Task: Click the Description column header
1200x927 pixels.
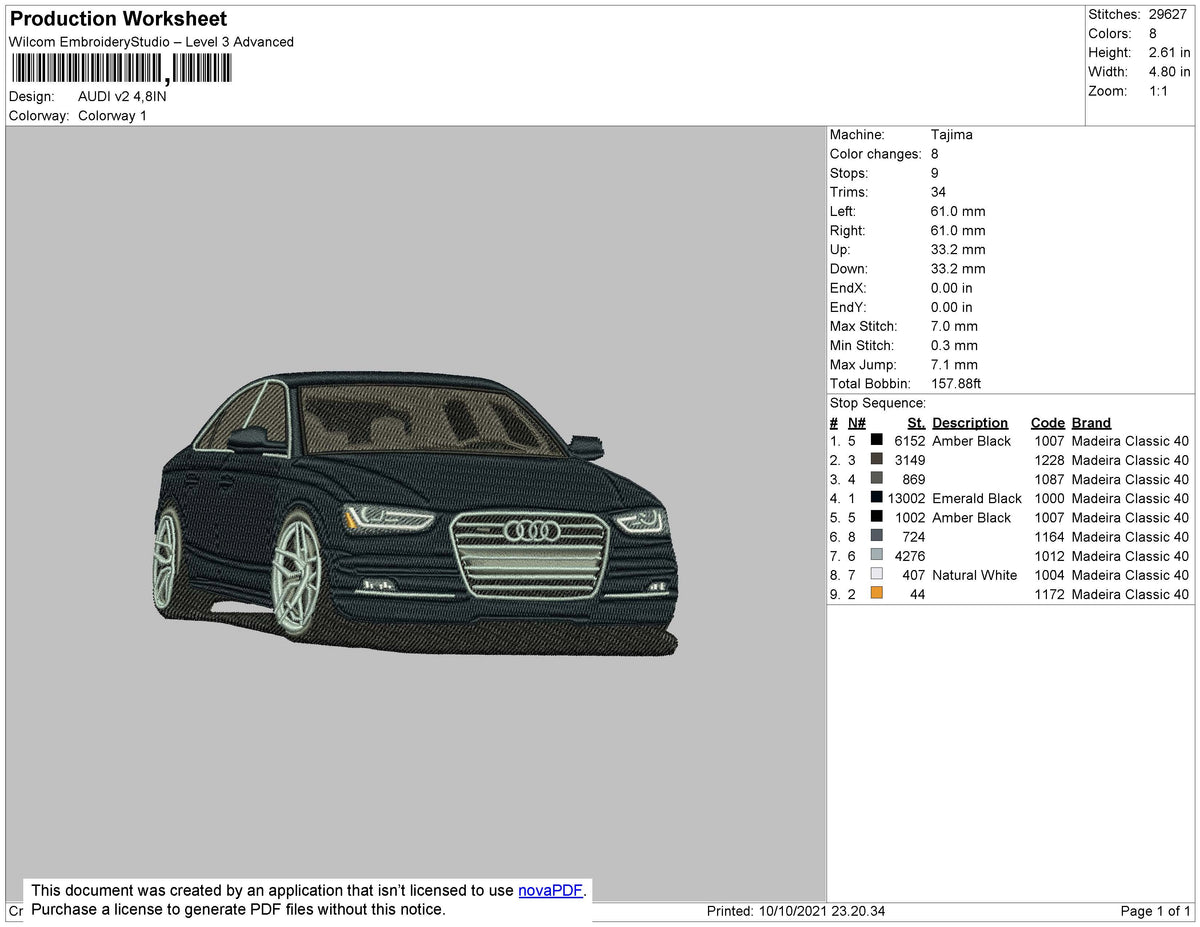Action: (969, 423)
